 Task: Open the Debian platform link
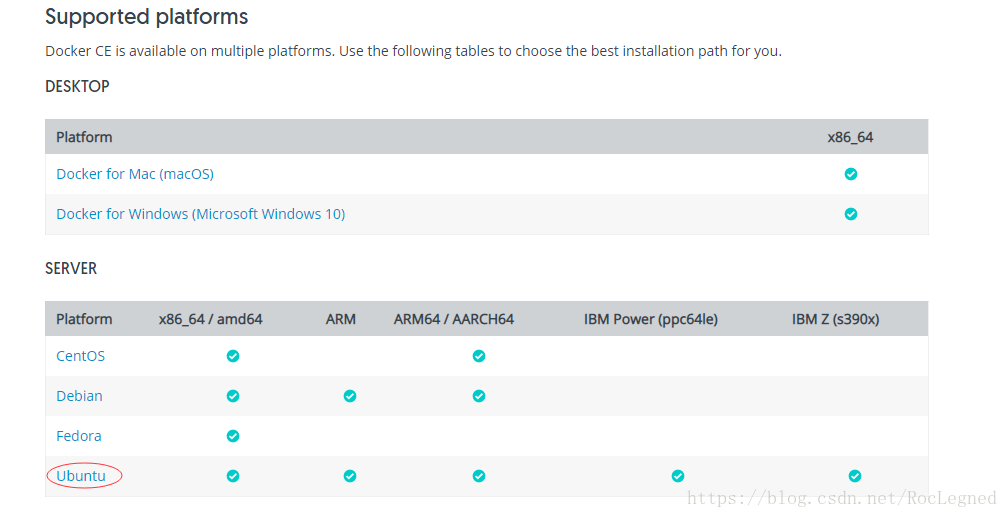tap(79, 396)
